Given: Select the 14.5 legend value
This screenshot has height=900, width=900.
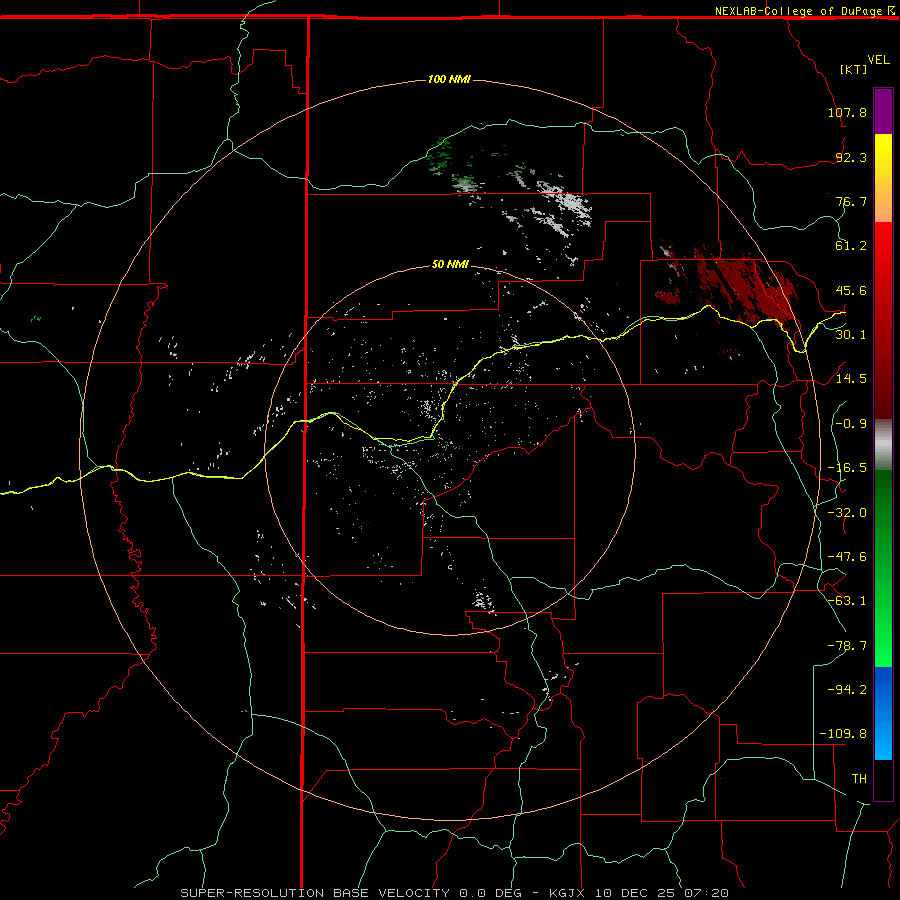Looking at the screenshot, I should pyautogui.click(x=851, y=379).
